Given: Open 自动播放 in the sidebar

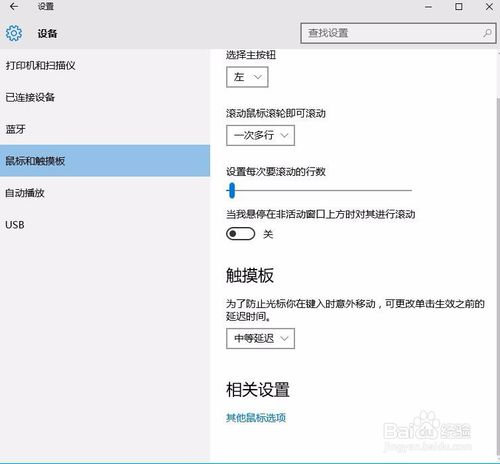Looking at the screenshot, I should tap(105, 193).
